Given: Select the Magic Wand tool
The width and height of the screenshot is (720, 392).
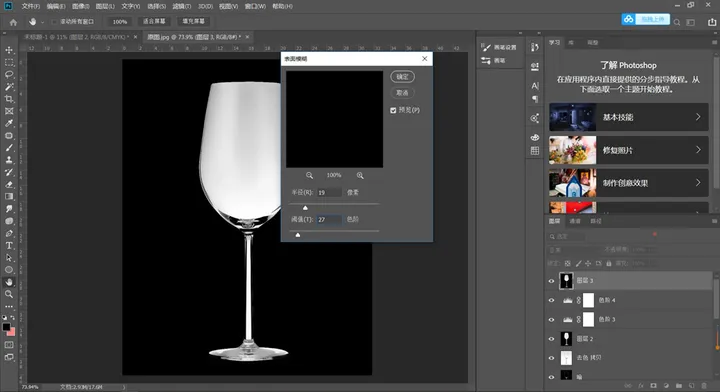Looking at the screenshot, I should [9, 87].
